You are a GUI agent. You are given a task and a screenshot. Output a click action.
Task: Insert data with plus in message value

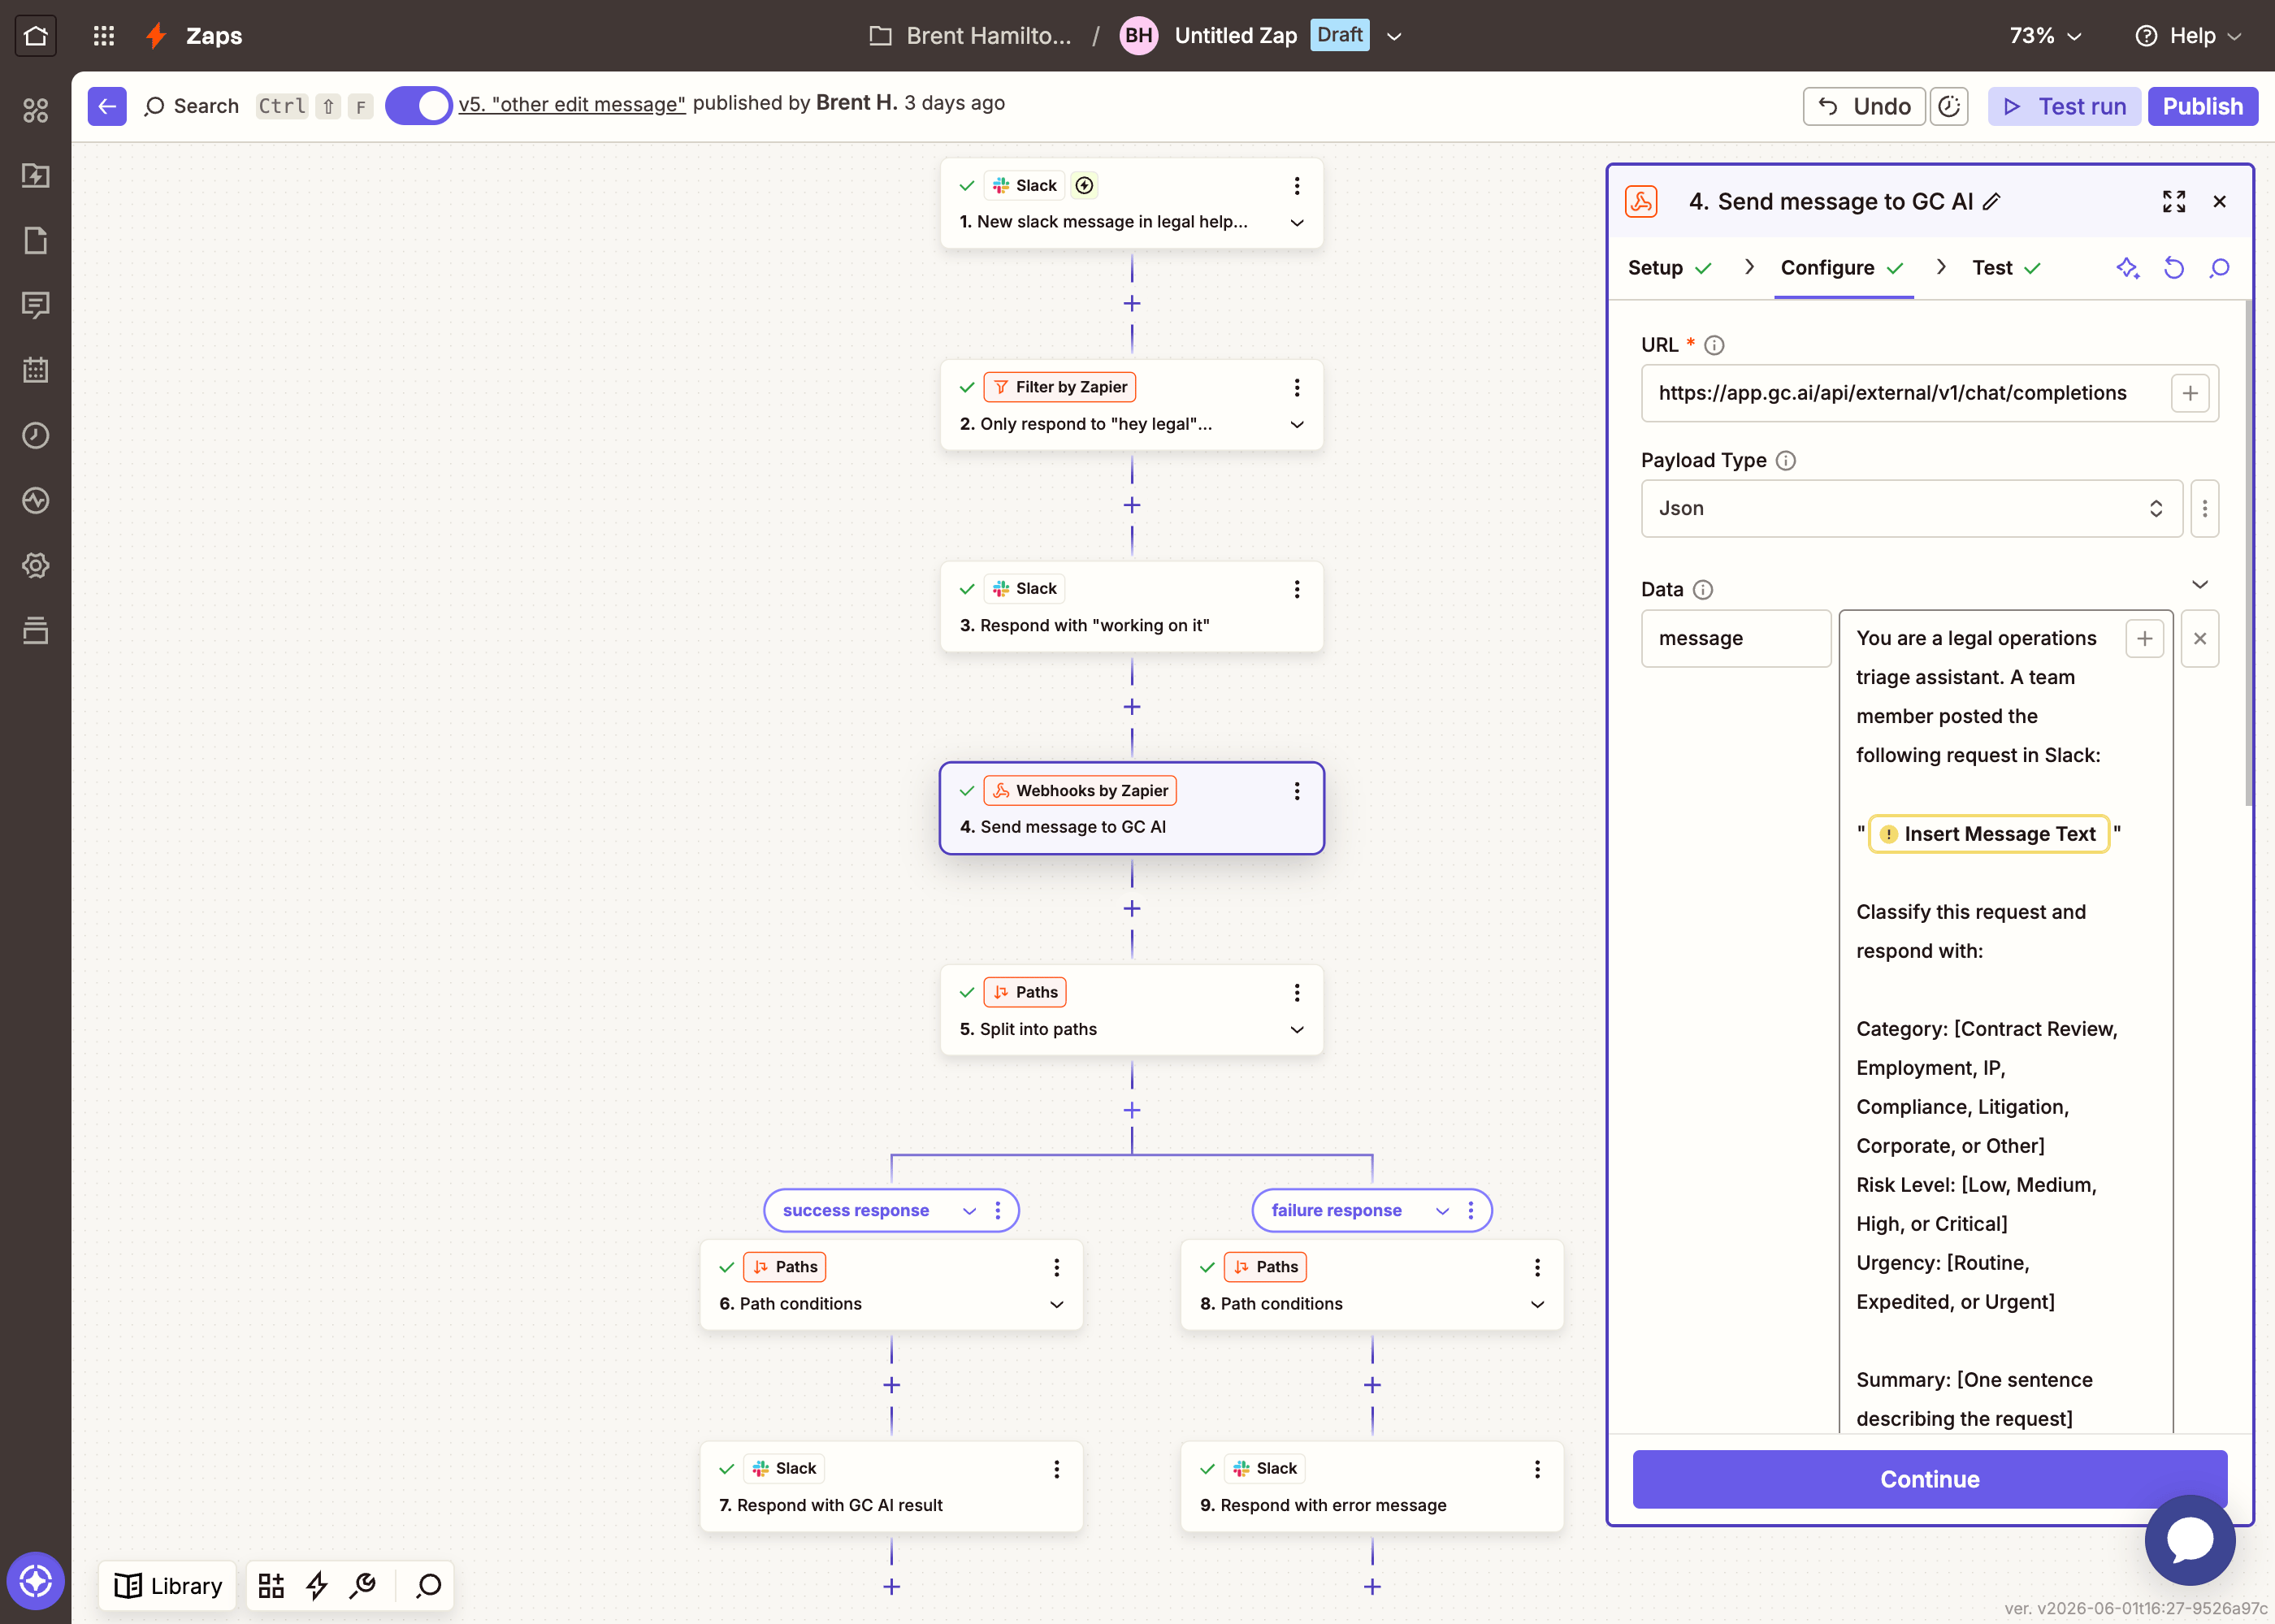2145,639
